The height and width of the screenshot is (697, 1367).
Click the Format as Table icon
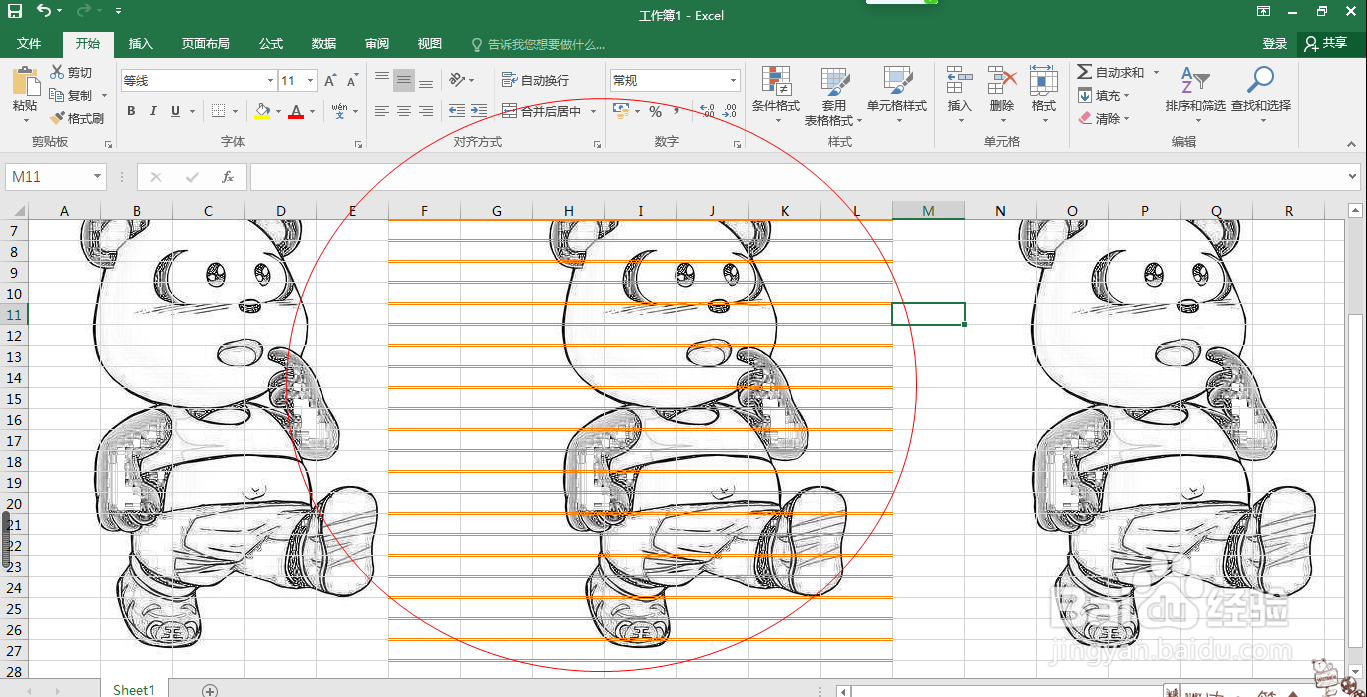[834, 82]
